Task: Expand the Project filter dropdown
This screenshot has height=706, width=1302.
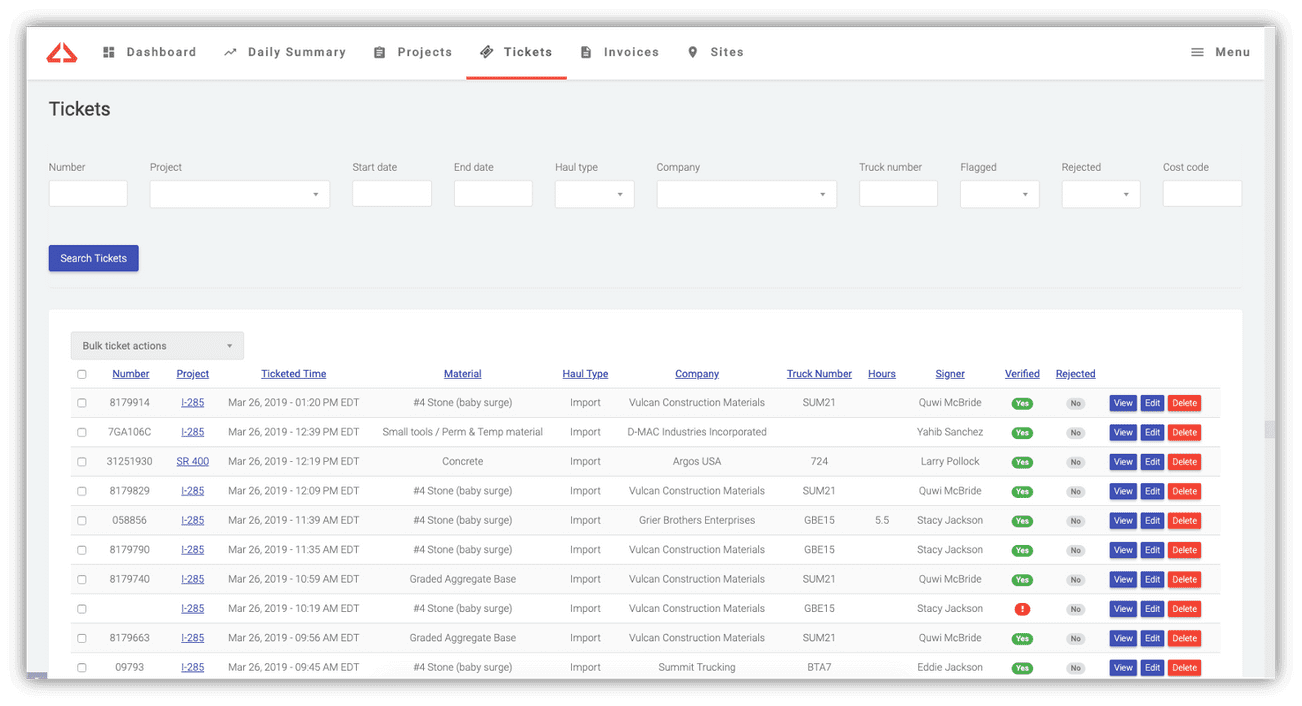Action: [x=240, y=194]
